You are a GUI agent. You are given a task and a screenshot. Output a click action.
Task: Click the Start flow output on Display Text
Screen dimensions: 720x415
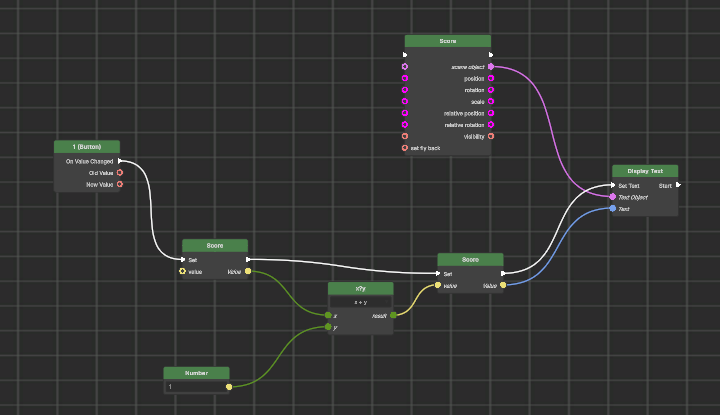pos(677,185)
